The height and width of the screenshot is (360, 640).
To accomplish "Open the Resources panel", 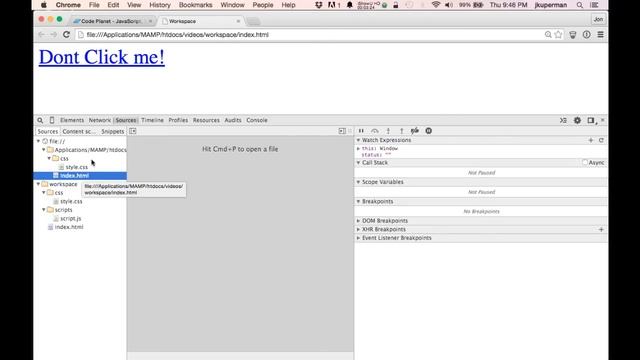I will pyautogui.click(x=206, y=120).
